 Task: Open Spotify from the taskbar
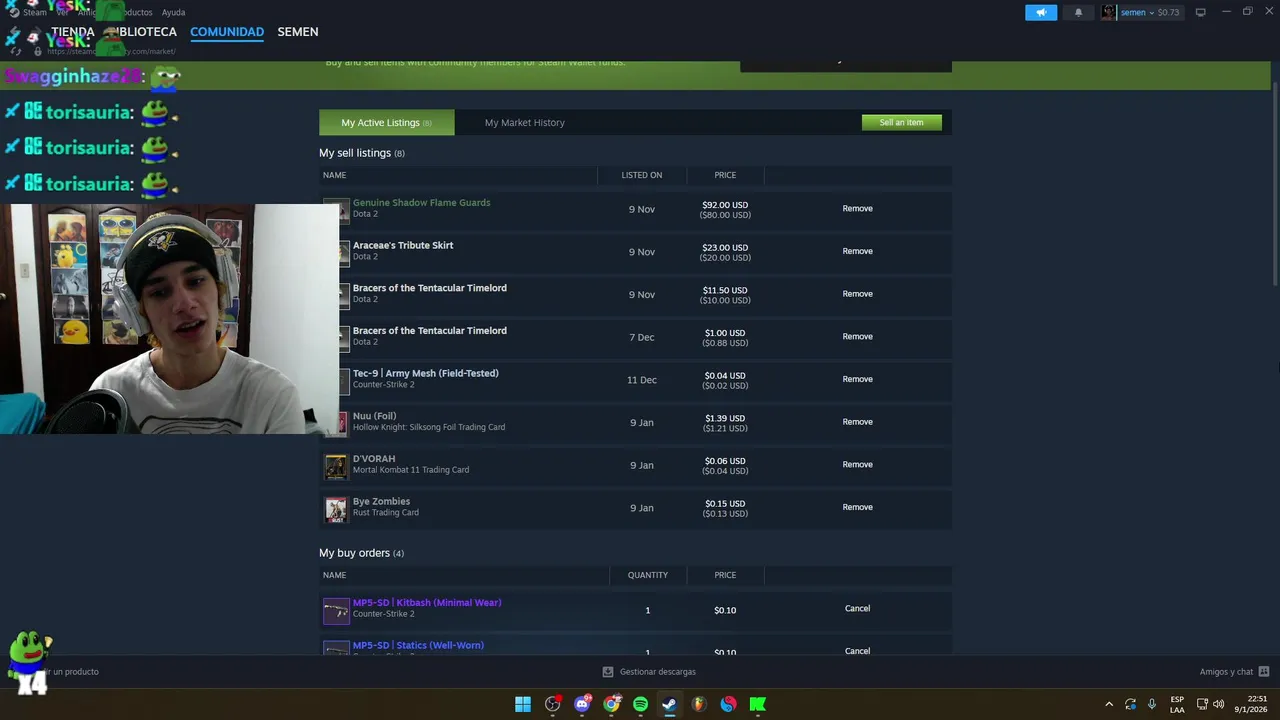click(640, 704)
